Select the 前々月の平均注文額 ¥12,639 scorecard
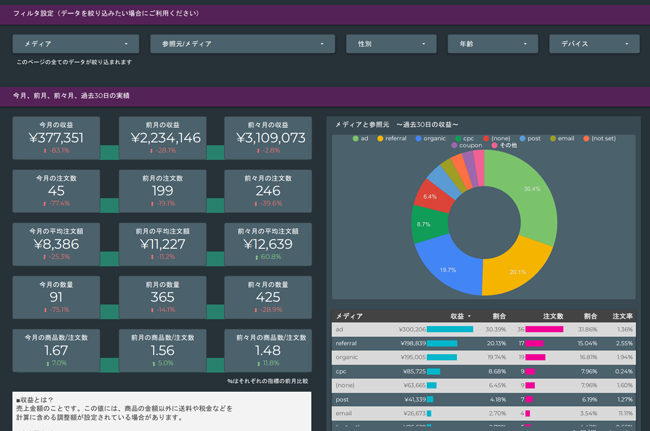650x431 pixels. pyautogui.click(x=268, y=245)
